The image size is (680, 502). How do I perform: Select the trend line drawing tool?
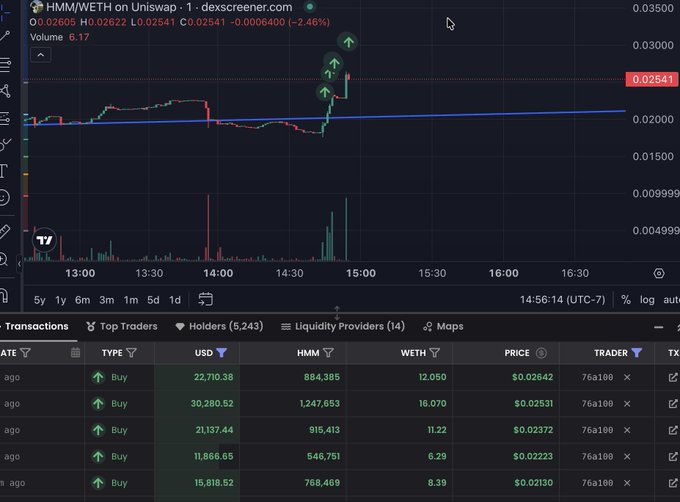5,36
